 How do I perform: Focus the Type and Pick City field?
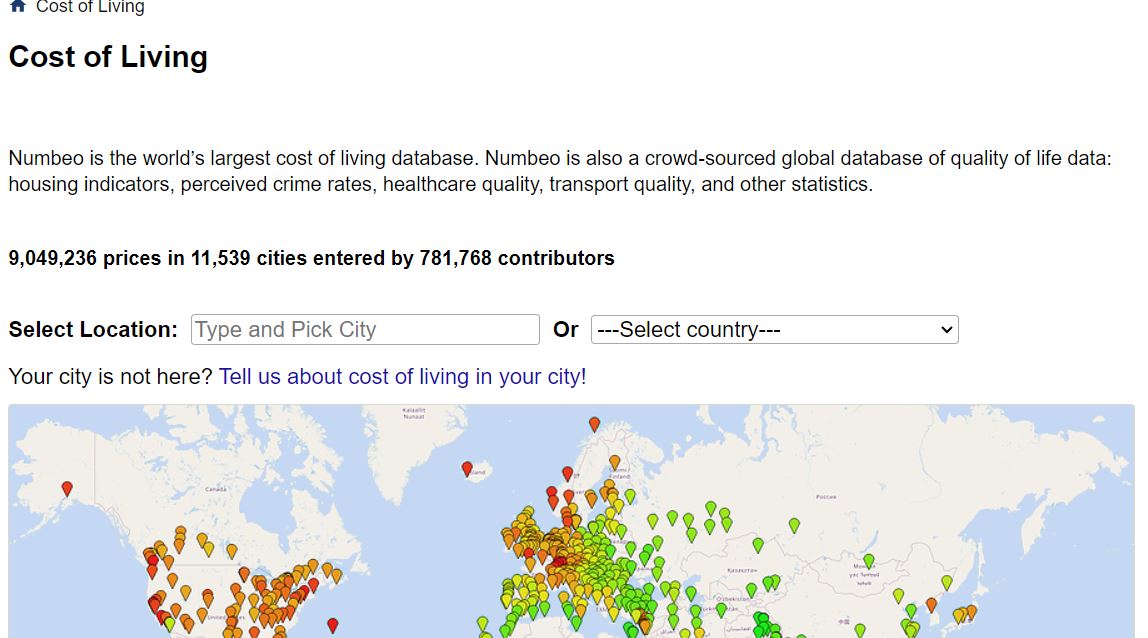click(x=365, y=330)
